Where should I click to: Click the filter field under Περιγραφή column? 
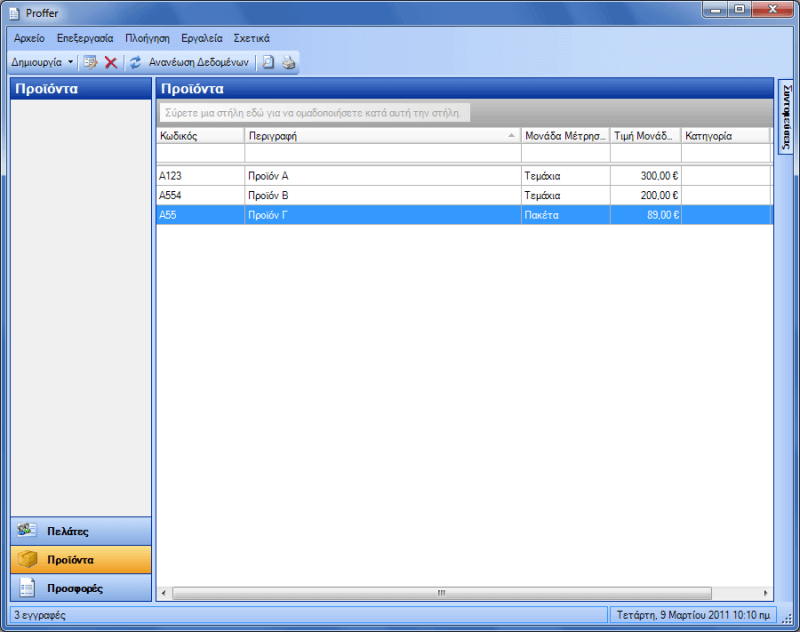[x=382, y=154]
